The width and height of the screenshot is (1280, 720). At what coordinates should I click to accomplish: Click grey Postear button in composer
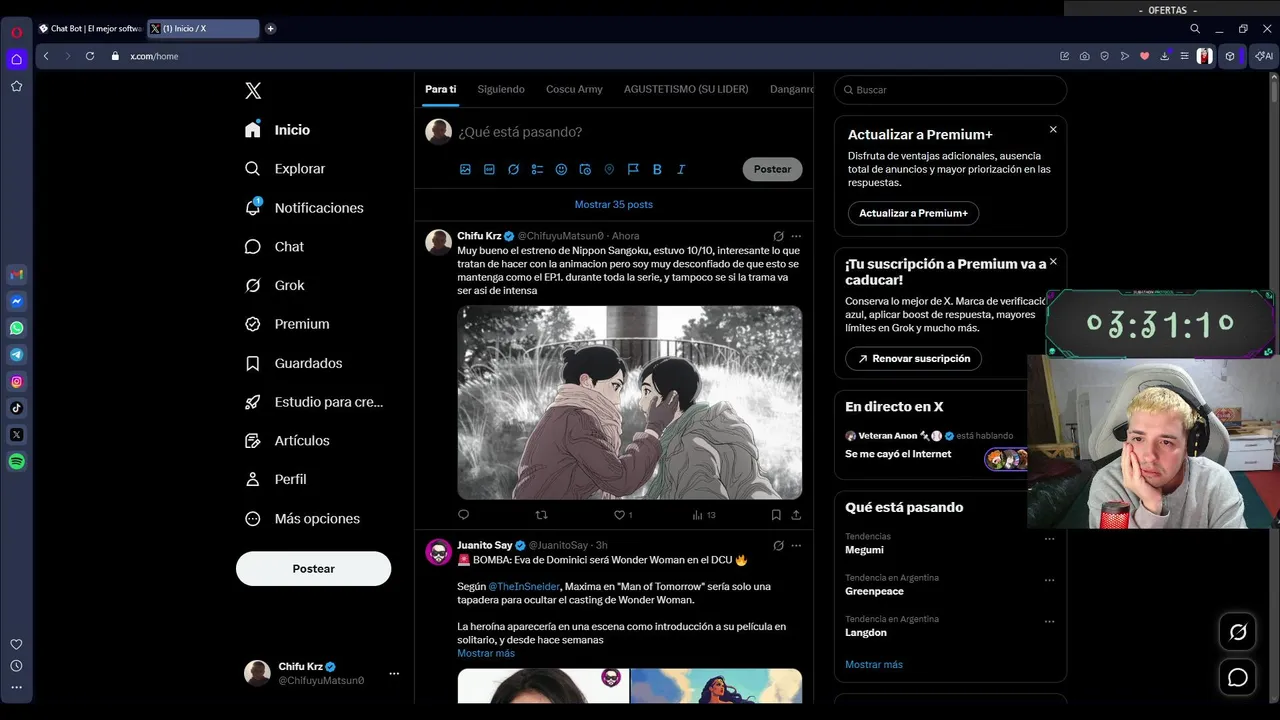pyautogui.click(x=772, y=169)
